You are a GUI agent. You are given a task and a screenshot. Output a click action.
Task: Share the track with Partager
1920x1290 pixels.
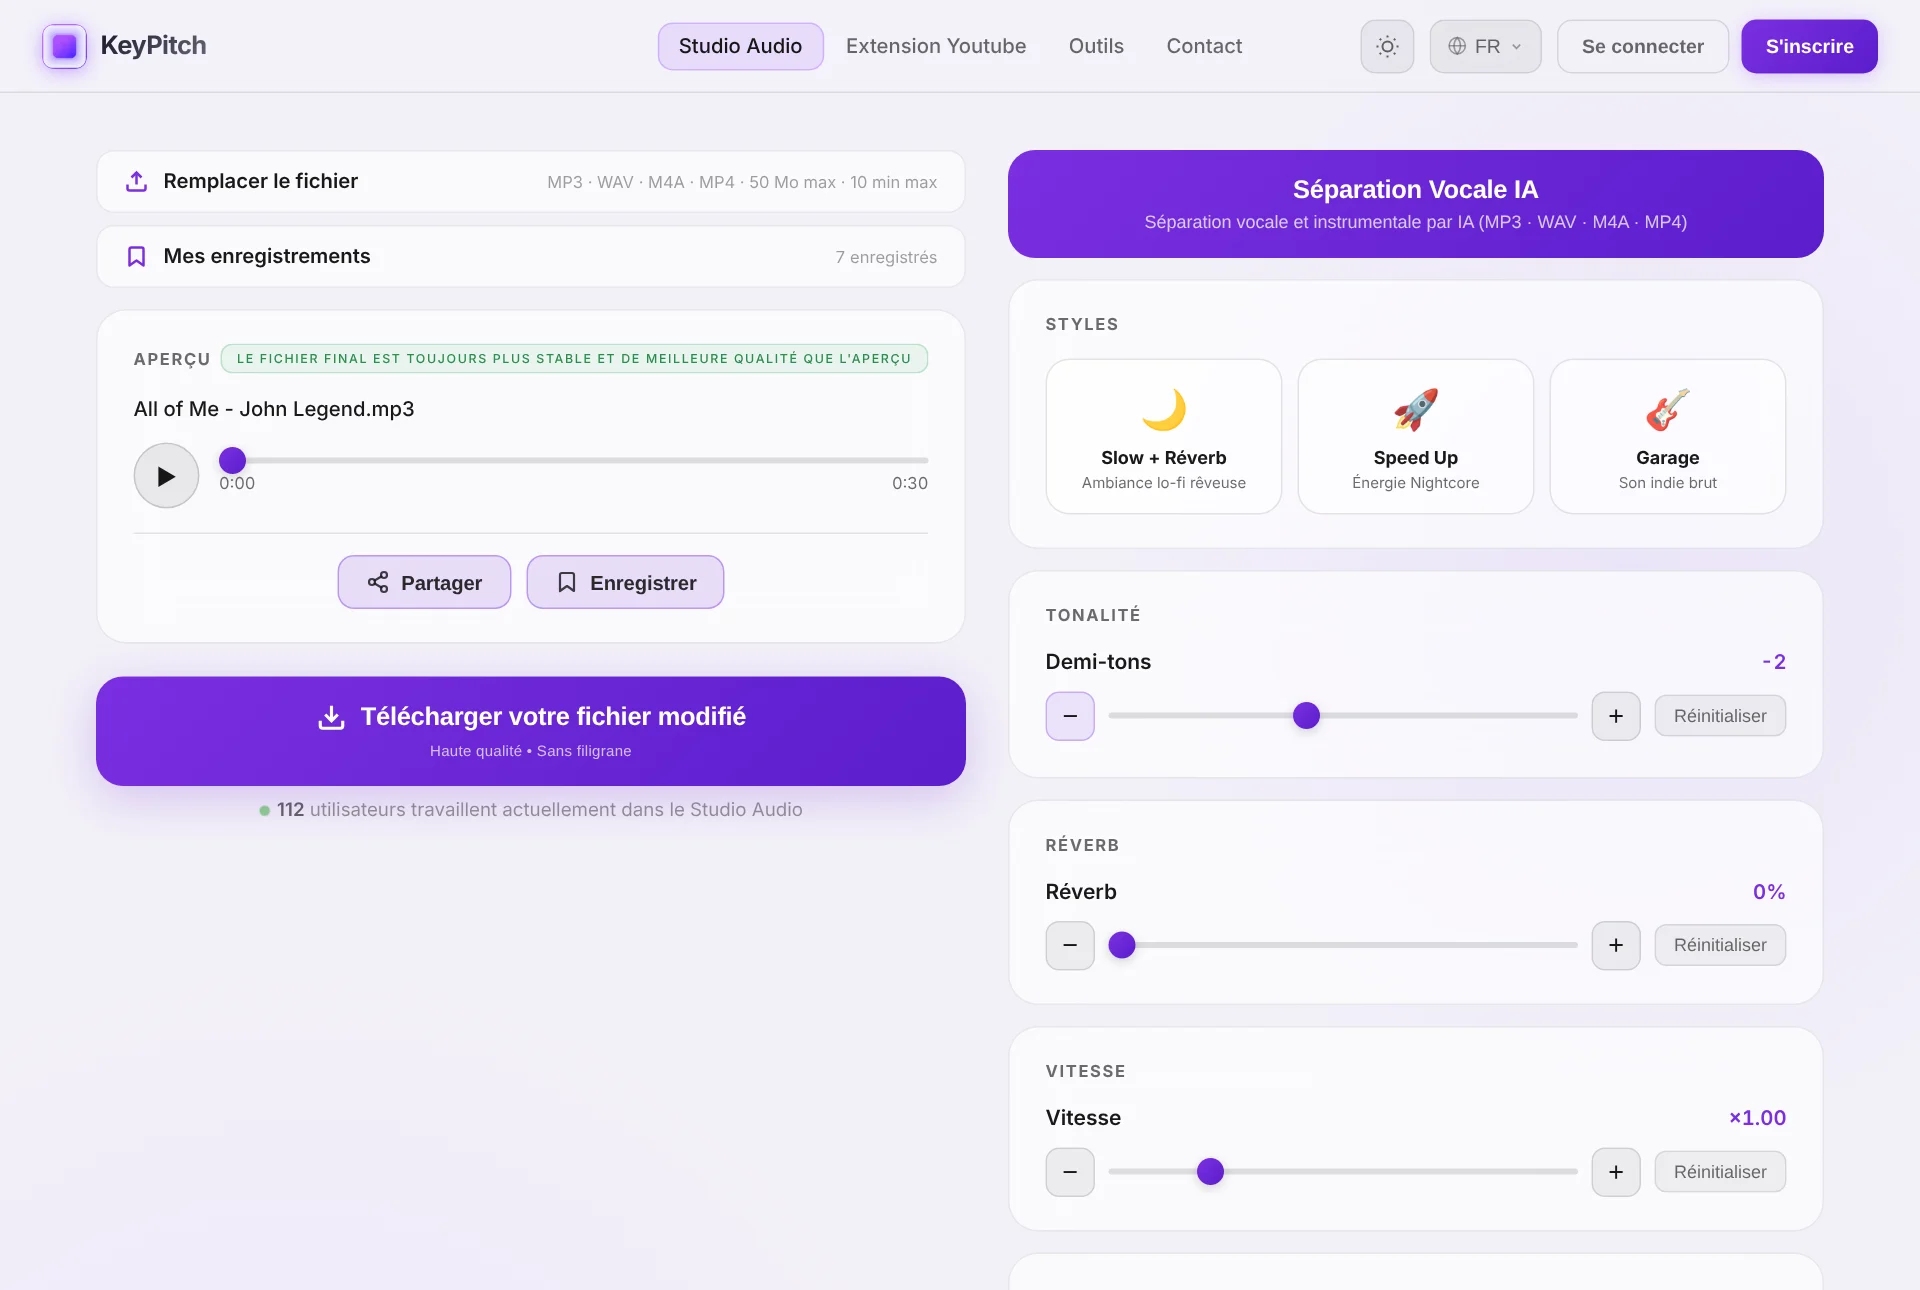pos(424,582)
